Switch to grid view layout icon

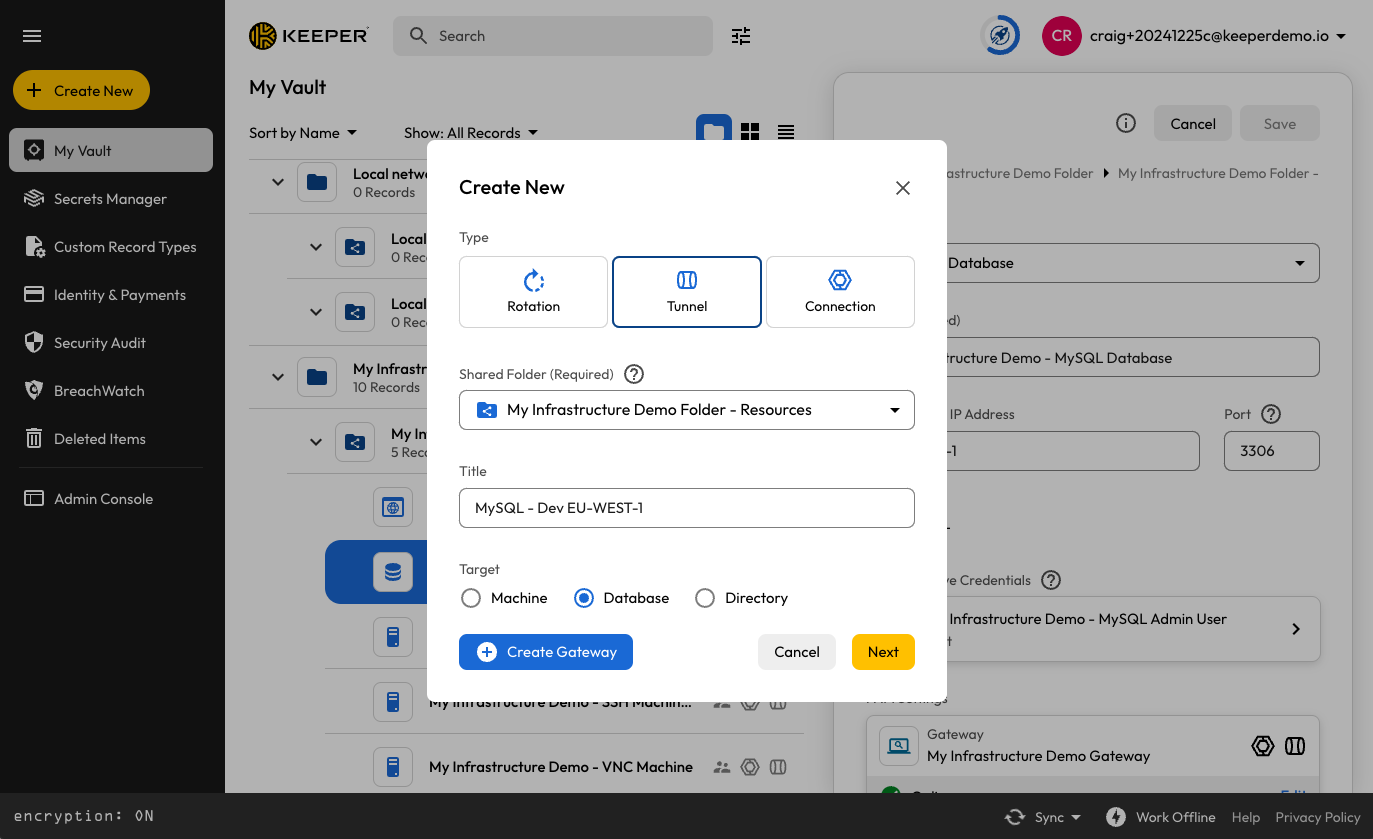[750, 132]
